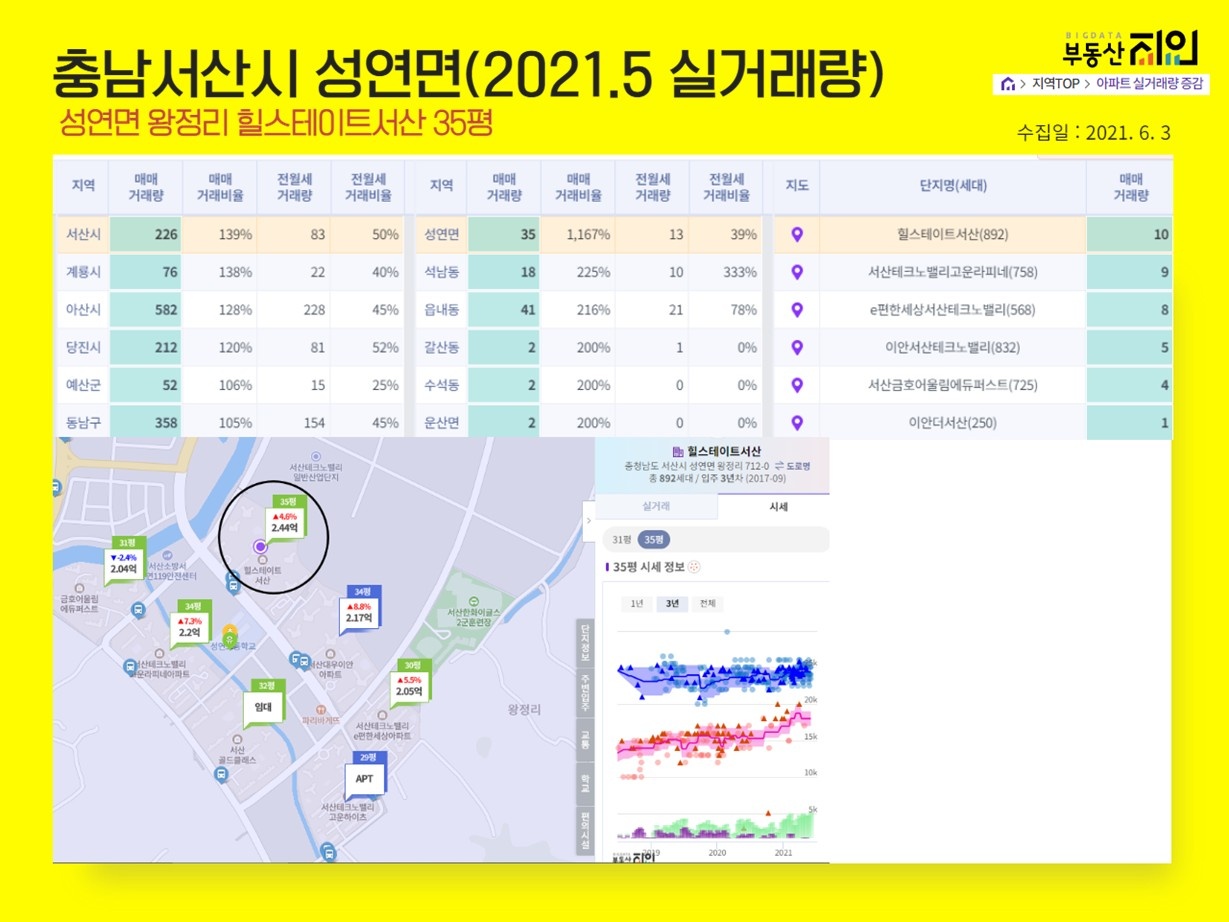Open the 교통 side tab
This screenshot has width=1229, height=922.
pyautogui.click(x=585, y=742)
